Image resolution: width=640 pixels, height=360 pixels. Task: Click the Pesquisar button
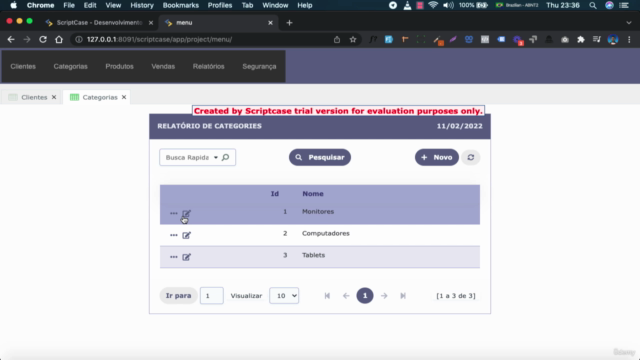pos(320,157)
